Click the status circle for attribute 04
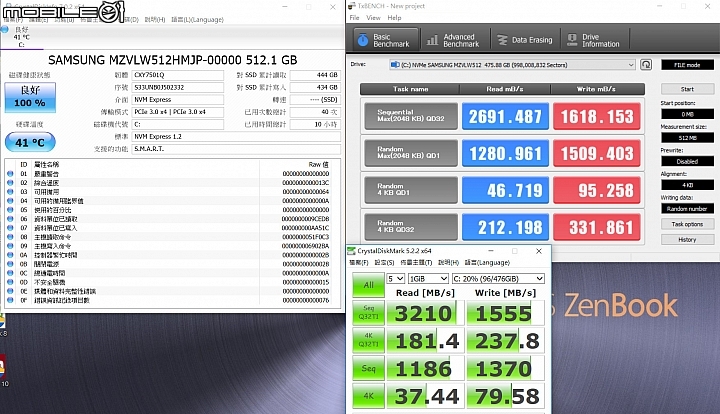Screen dimensions: 720x414 (x=10, y=201)
